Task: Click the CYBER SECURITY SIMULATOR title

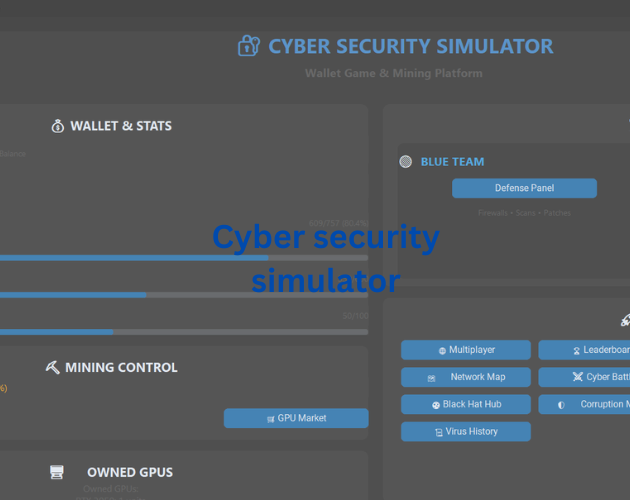Action: [x=411, y=46]
